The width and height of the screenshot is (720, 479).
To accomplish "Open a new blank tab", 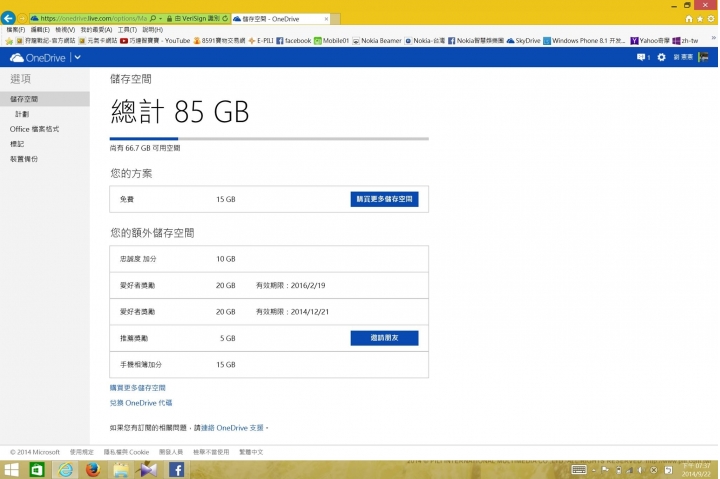I will tap(336, 19).
